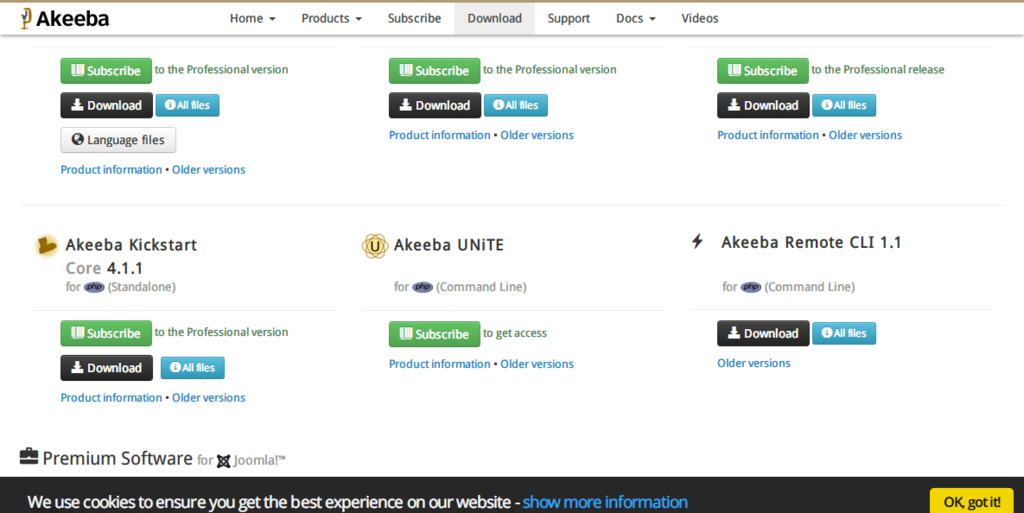The image size is (1024, 513).
Task: Download Akeeba Remote CLI 1.1
Action: tap(762, 333)
